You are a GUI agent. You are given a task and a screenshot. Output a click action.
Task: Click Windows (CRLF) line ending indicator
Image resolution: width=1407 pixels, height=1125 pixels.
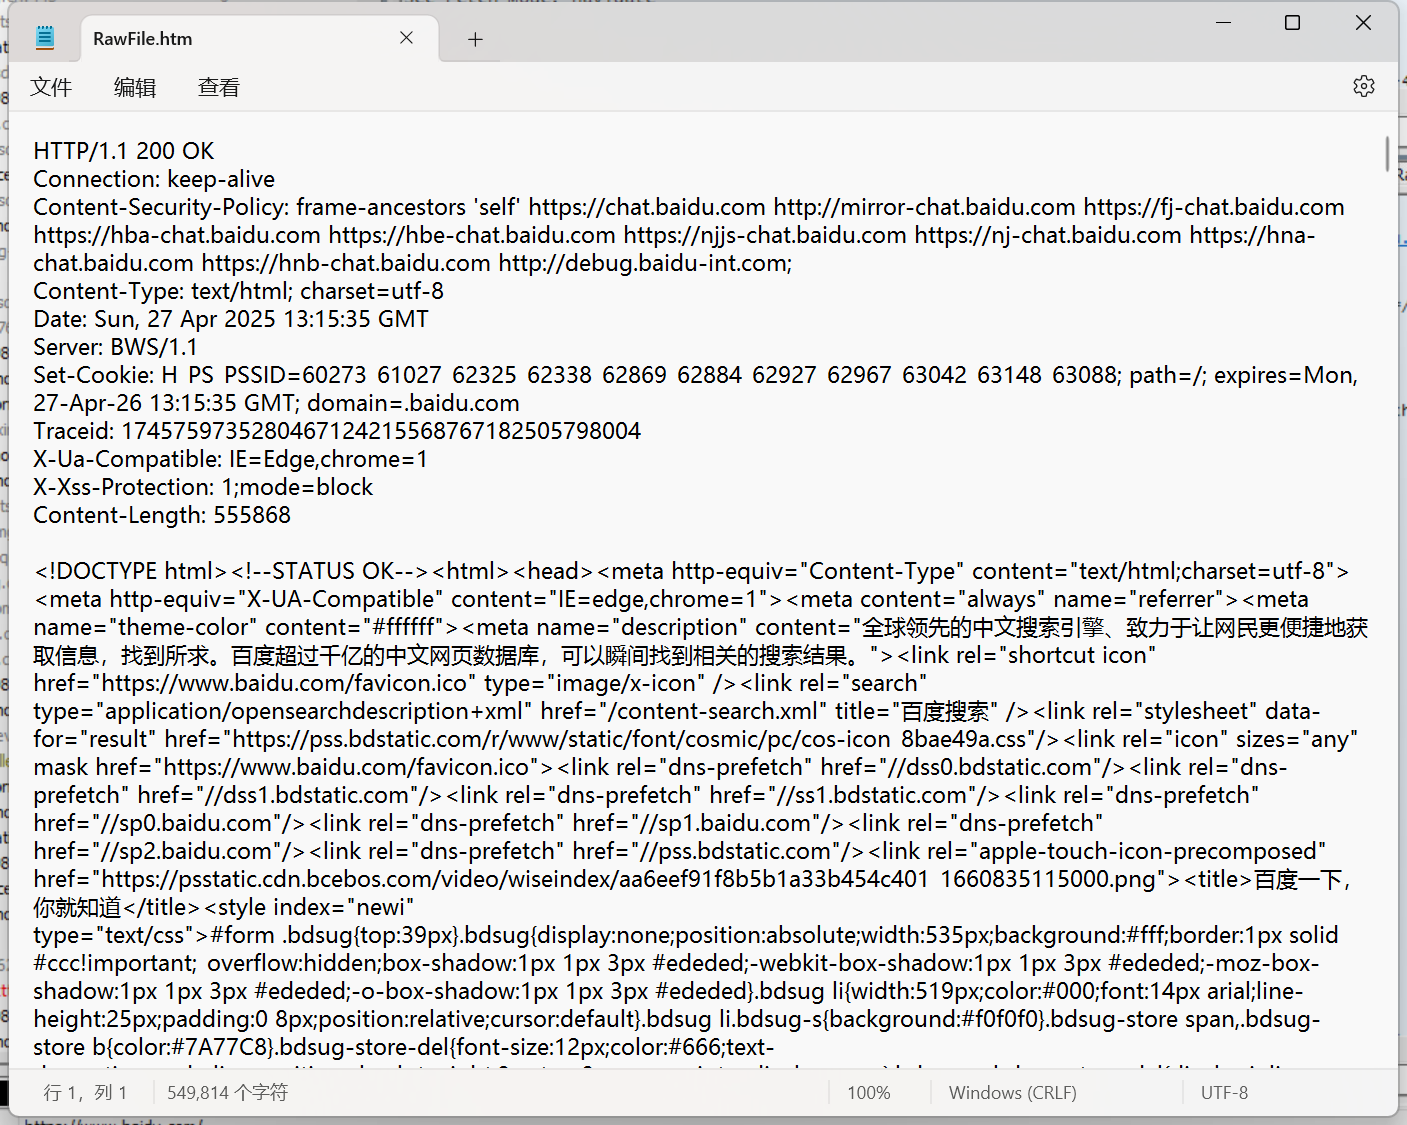(x=1012, y=1093)
